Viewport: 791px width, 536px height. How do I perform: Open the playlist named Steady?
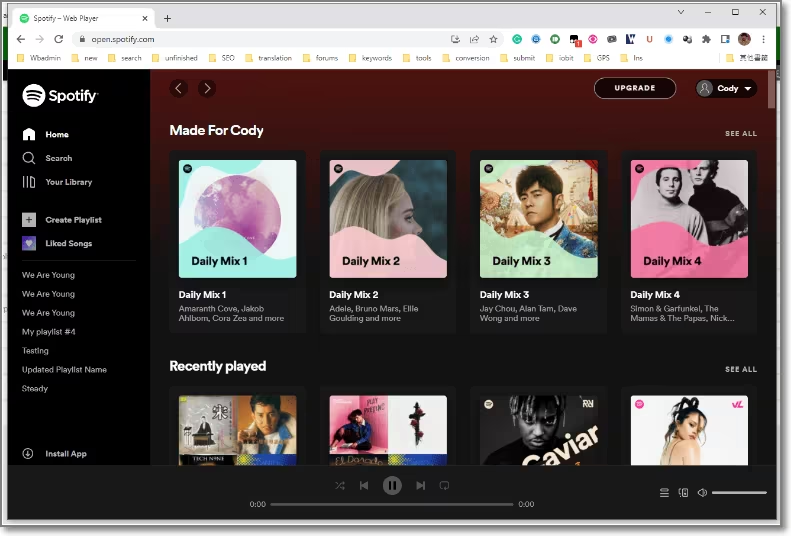tap(35, 388)
